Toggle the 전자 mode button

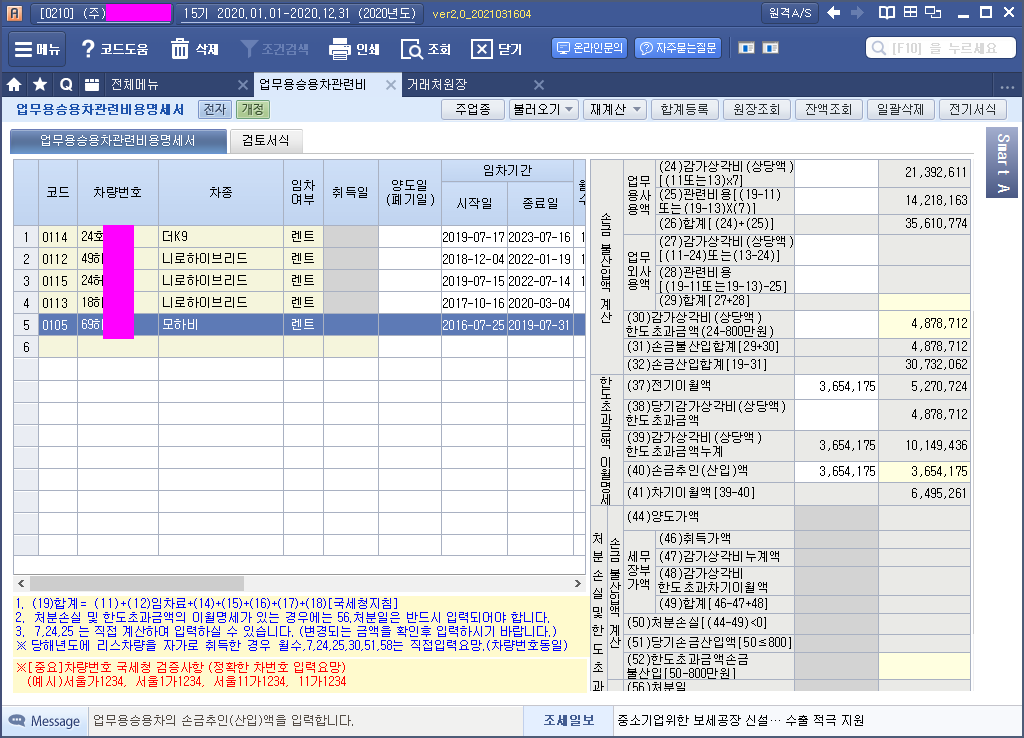click(x=214, y=110)
